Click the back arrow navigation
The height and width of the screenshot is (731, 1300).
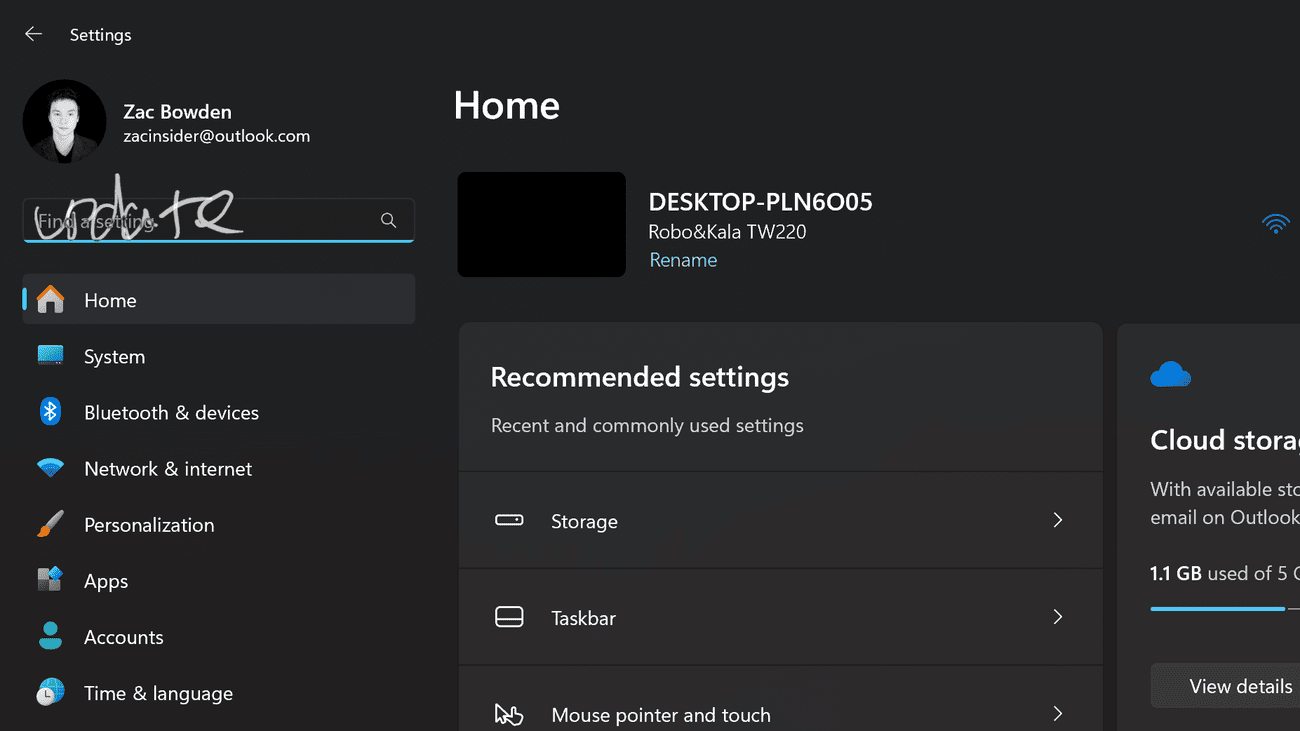tap(33, 33)
